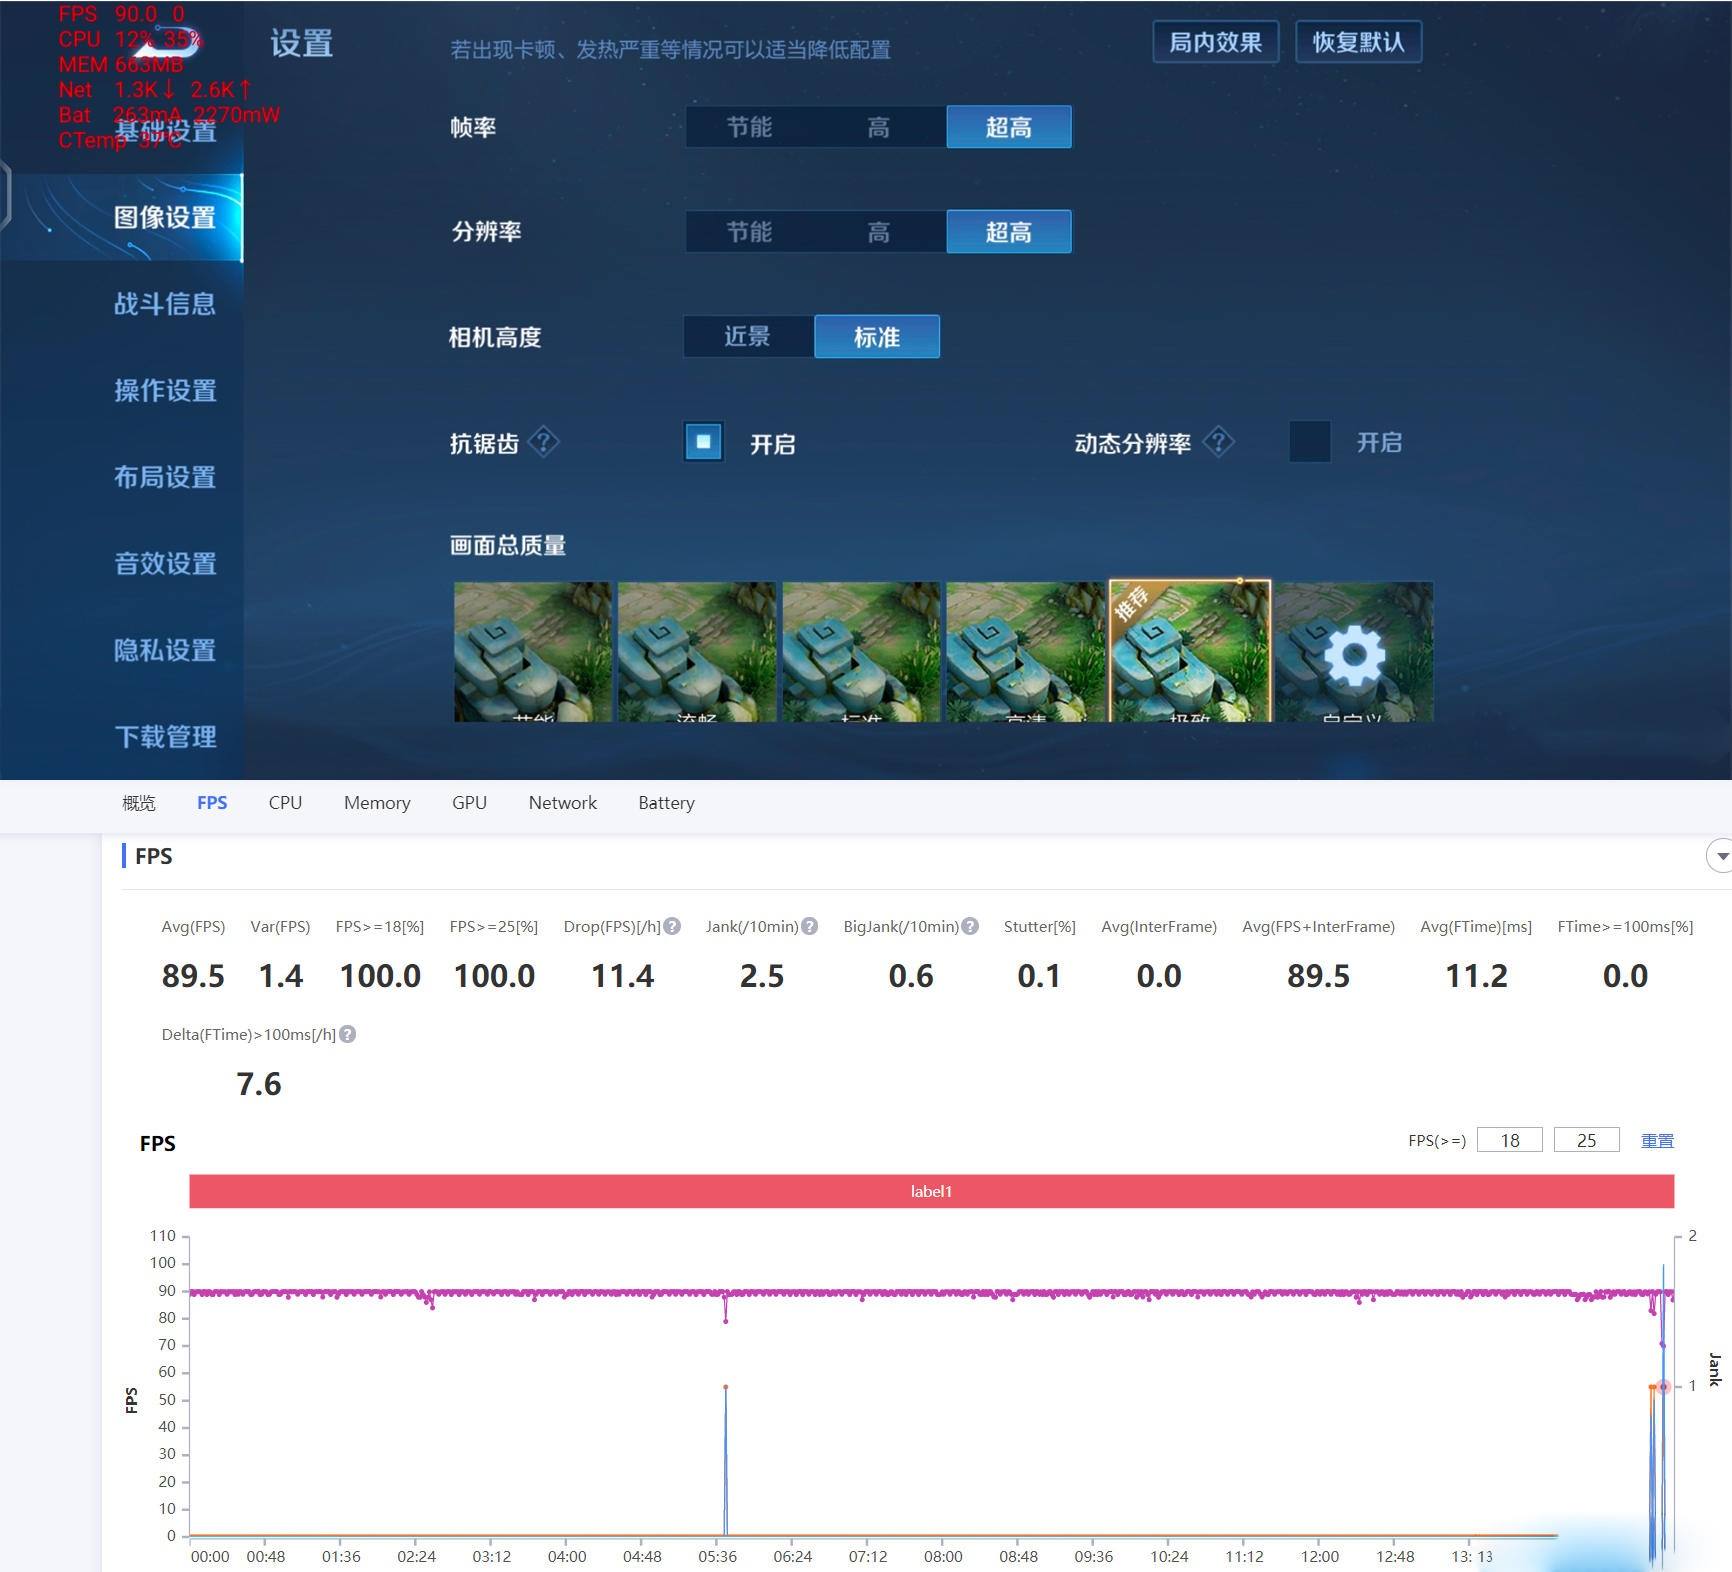Image resolution: width=1732 pixels, height=1572 pixels.
Task: Open the Drop(FPS) help tooltip icon
Action: coord(672,926)
